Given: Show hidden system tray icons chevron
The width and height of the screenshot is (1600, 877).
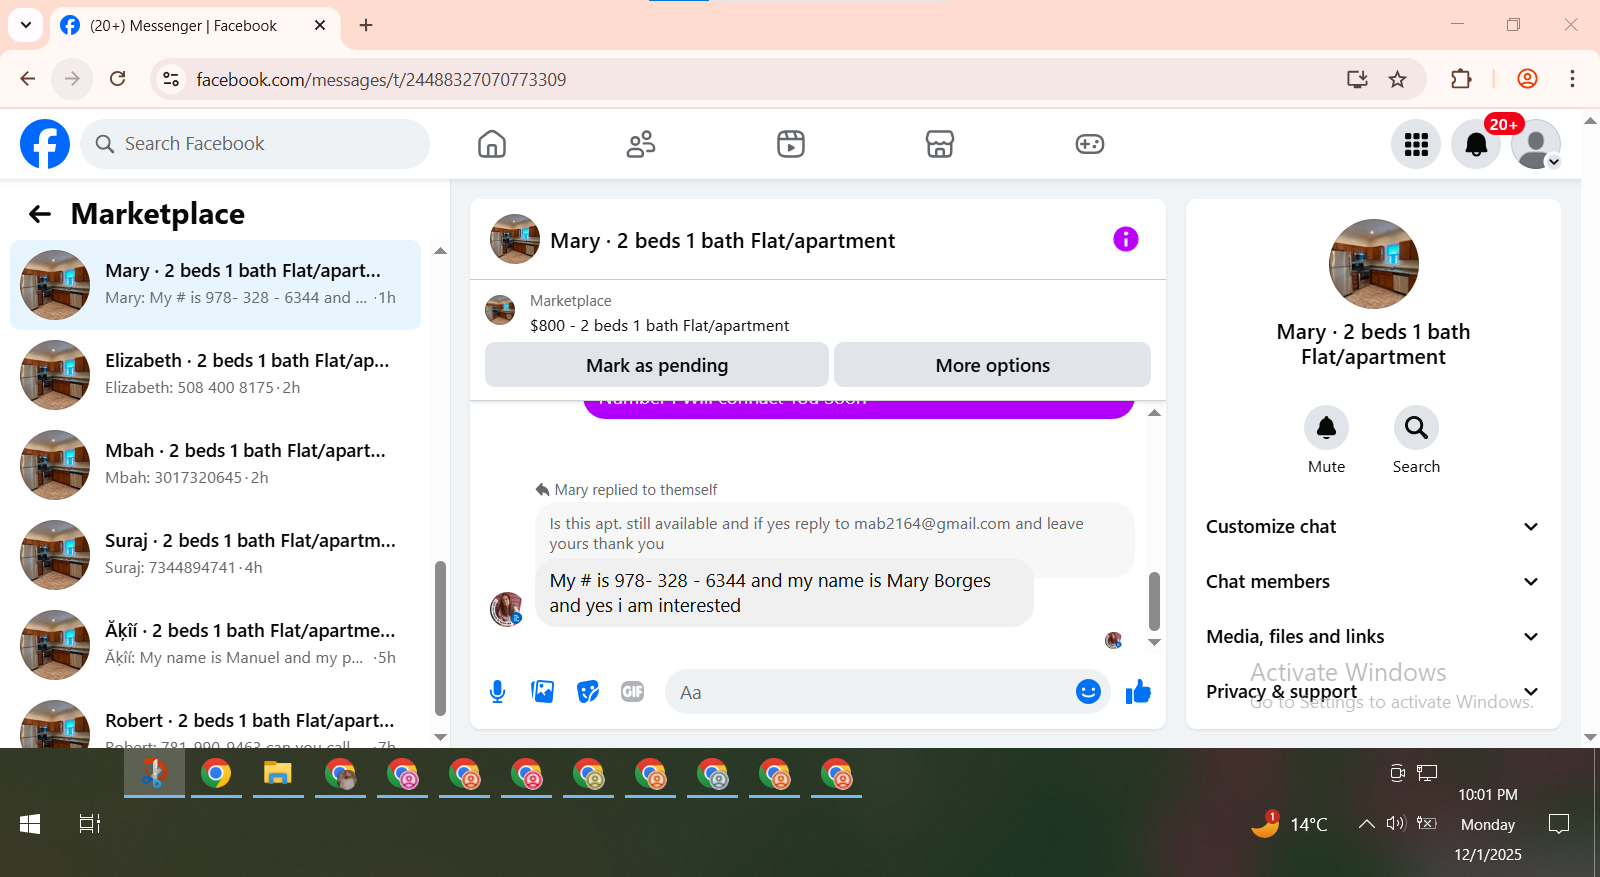Looking at the screenshot, I should coord(1366,824).
